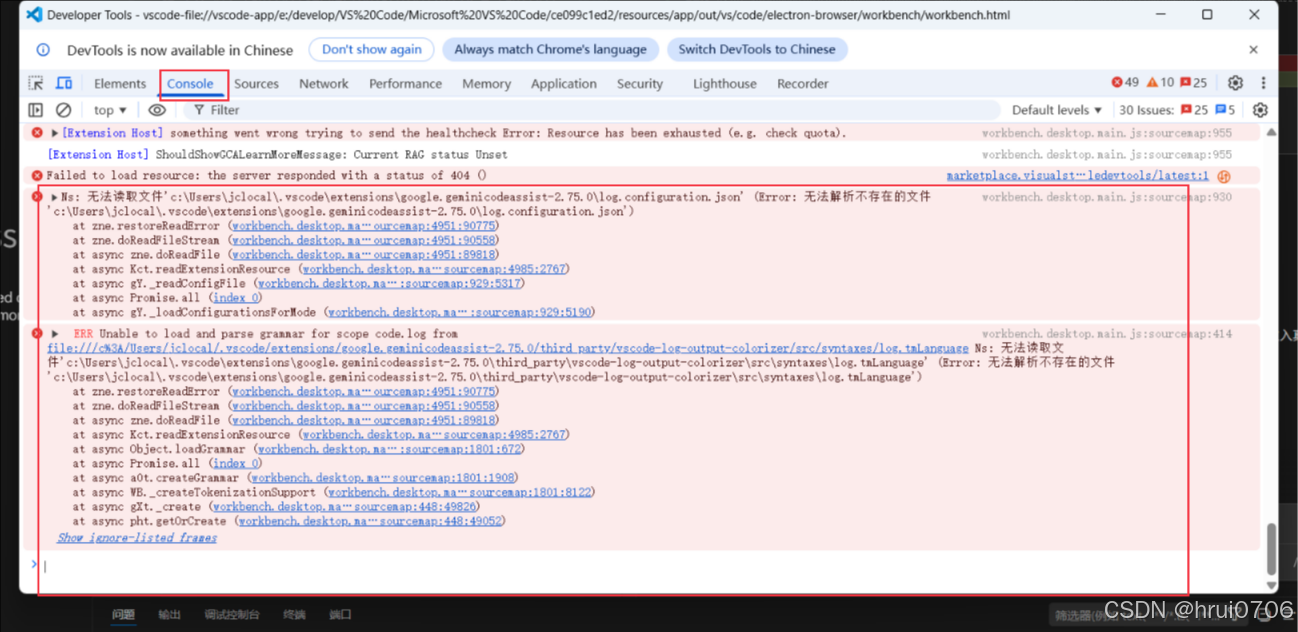The width and height of the screenshot is (1298, 632).
Task: Click the blue 5 issues badge
Action: [1225, 110]
